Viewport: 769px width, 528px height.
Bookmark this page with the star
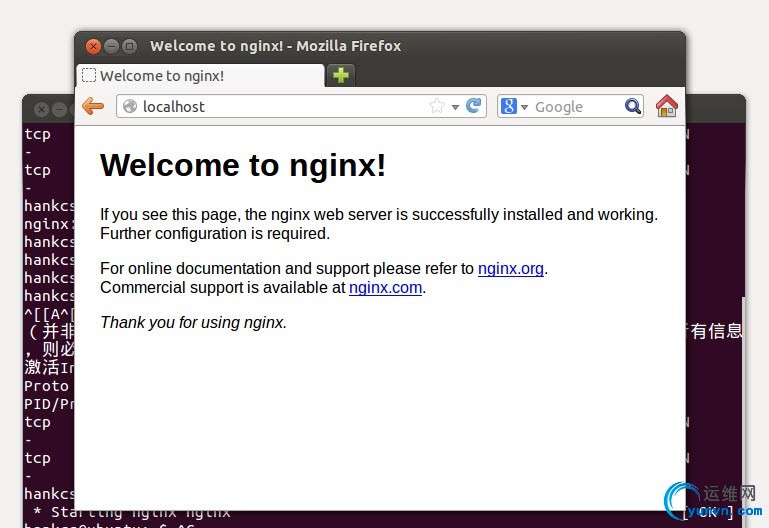click(436, 105)
